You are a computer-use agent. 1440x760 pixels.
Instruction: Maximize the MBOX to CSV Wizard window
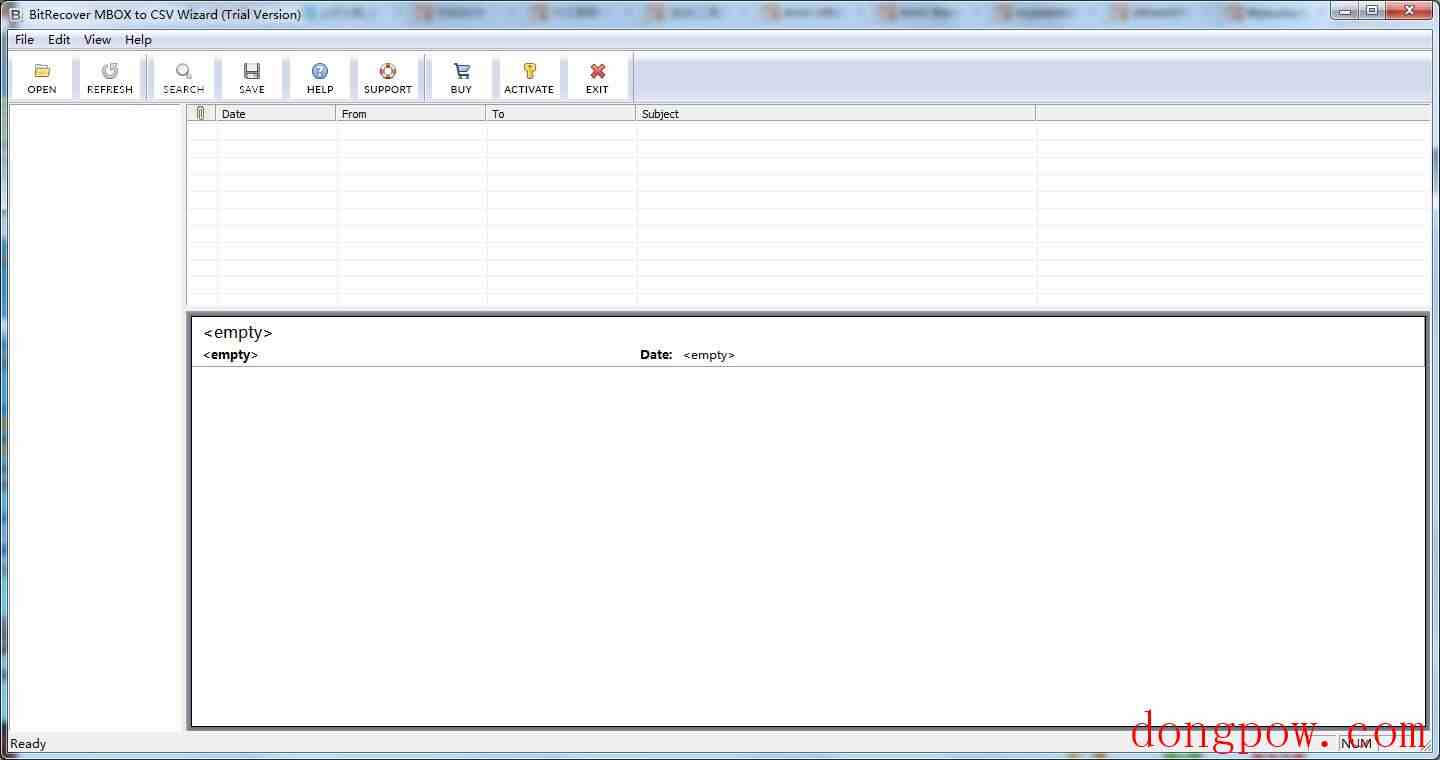pos(1373,10)
